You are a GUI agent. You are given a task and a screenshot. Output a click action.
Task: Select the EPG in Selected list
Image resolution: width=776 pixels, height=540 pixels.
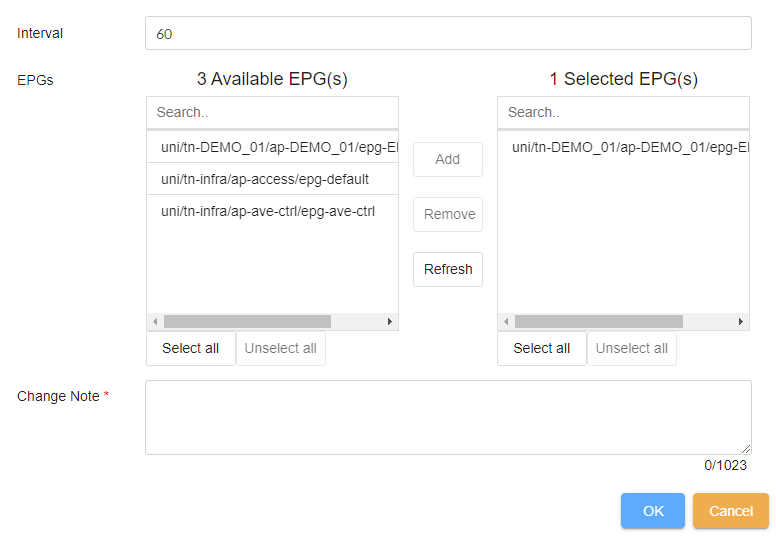coord(623,147)
